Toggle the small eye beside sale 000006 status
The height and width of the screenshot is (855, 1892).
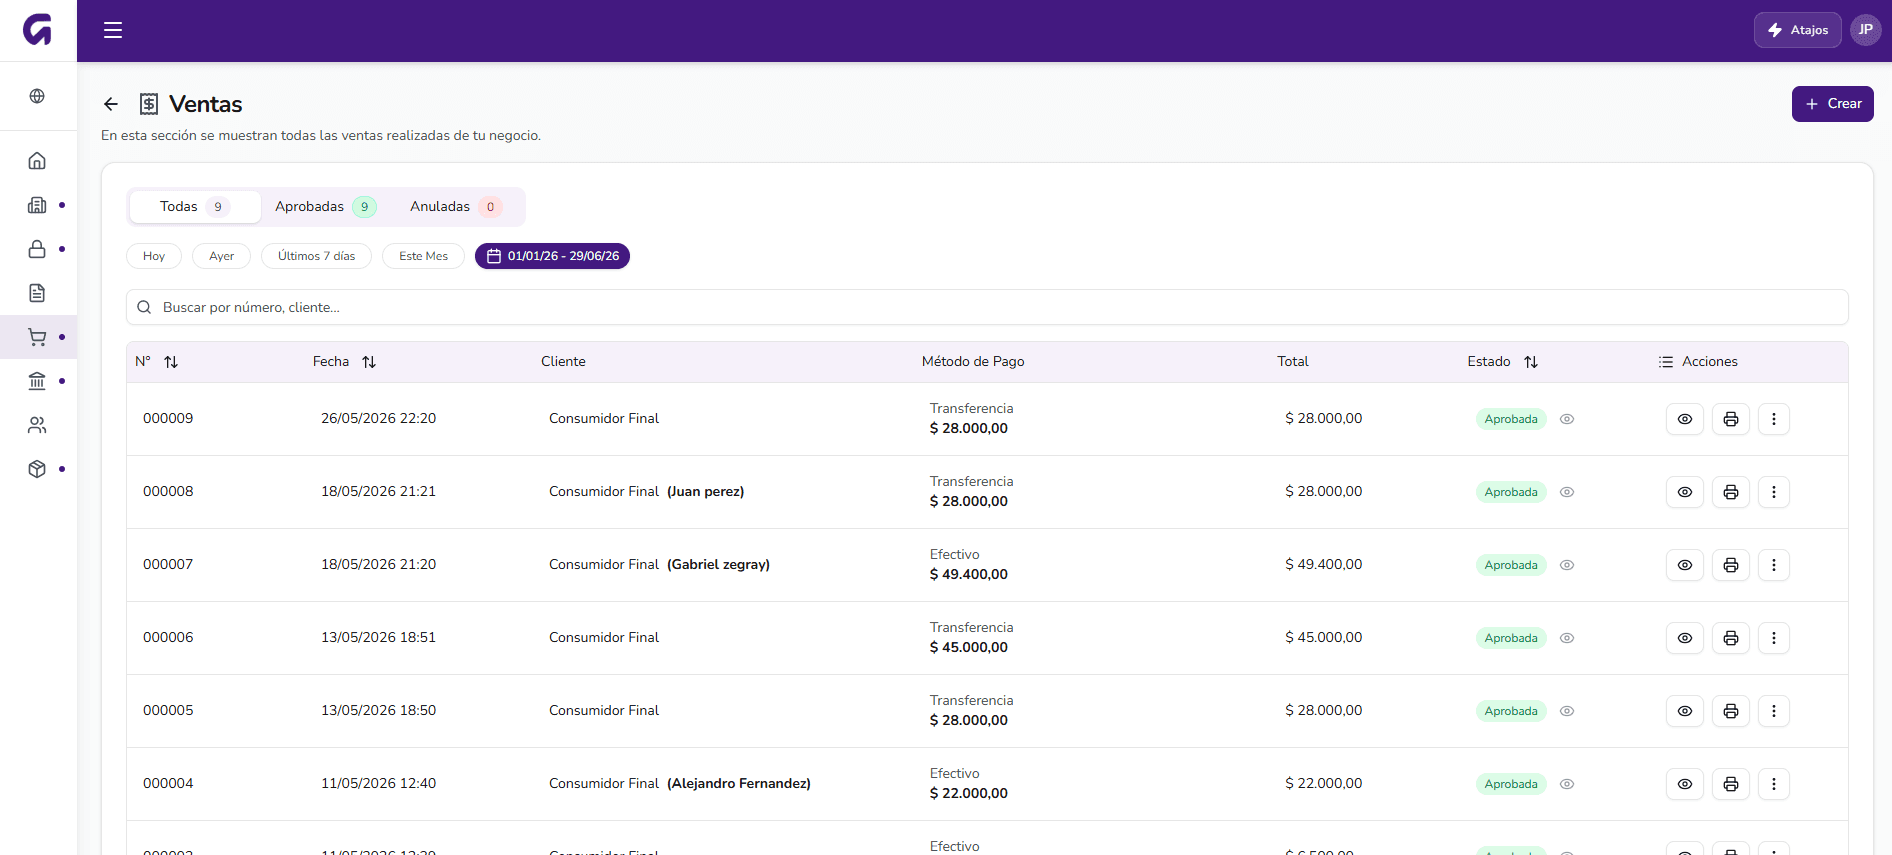(x=1567, y=638)
